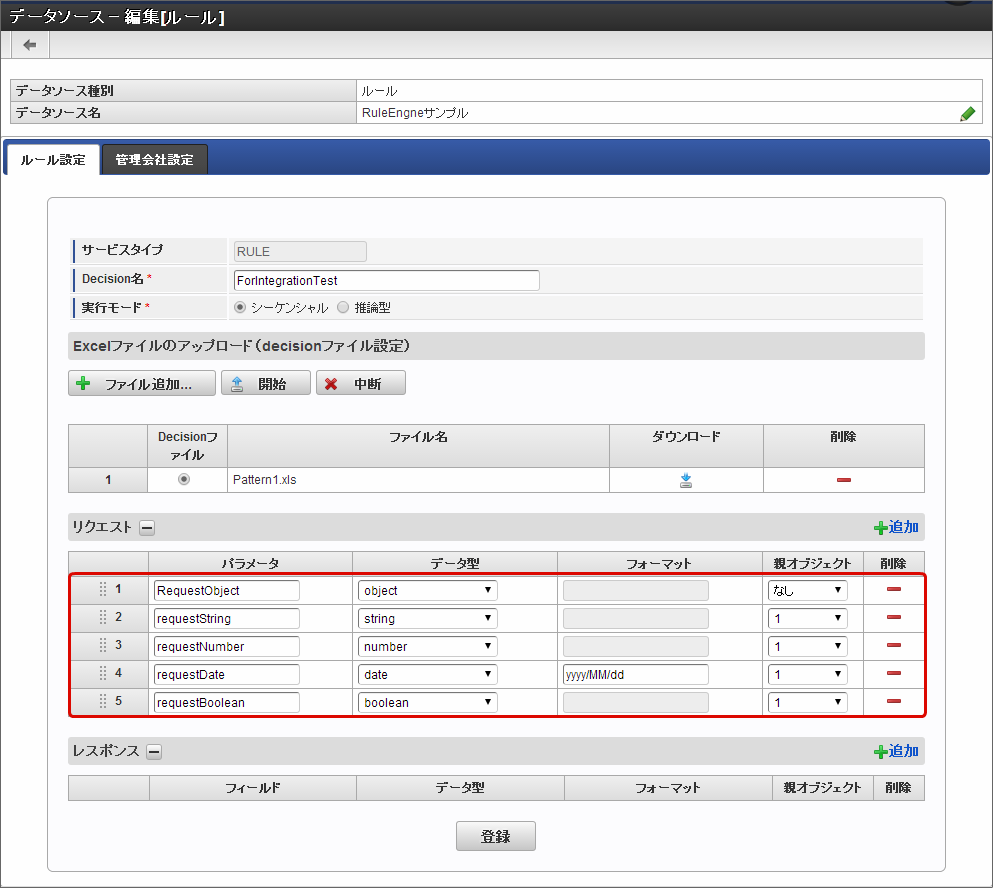
Task: Click the pencil edit icon for data source name
Action: [966, 114]
